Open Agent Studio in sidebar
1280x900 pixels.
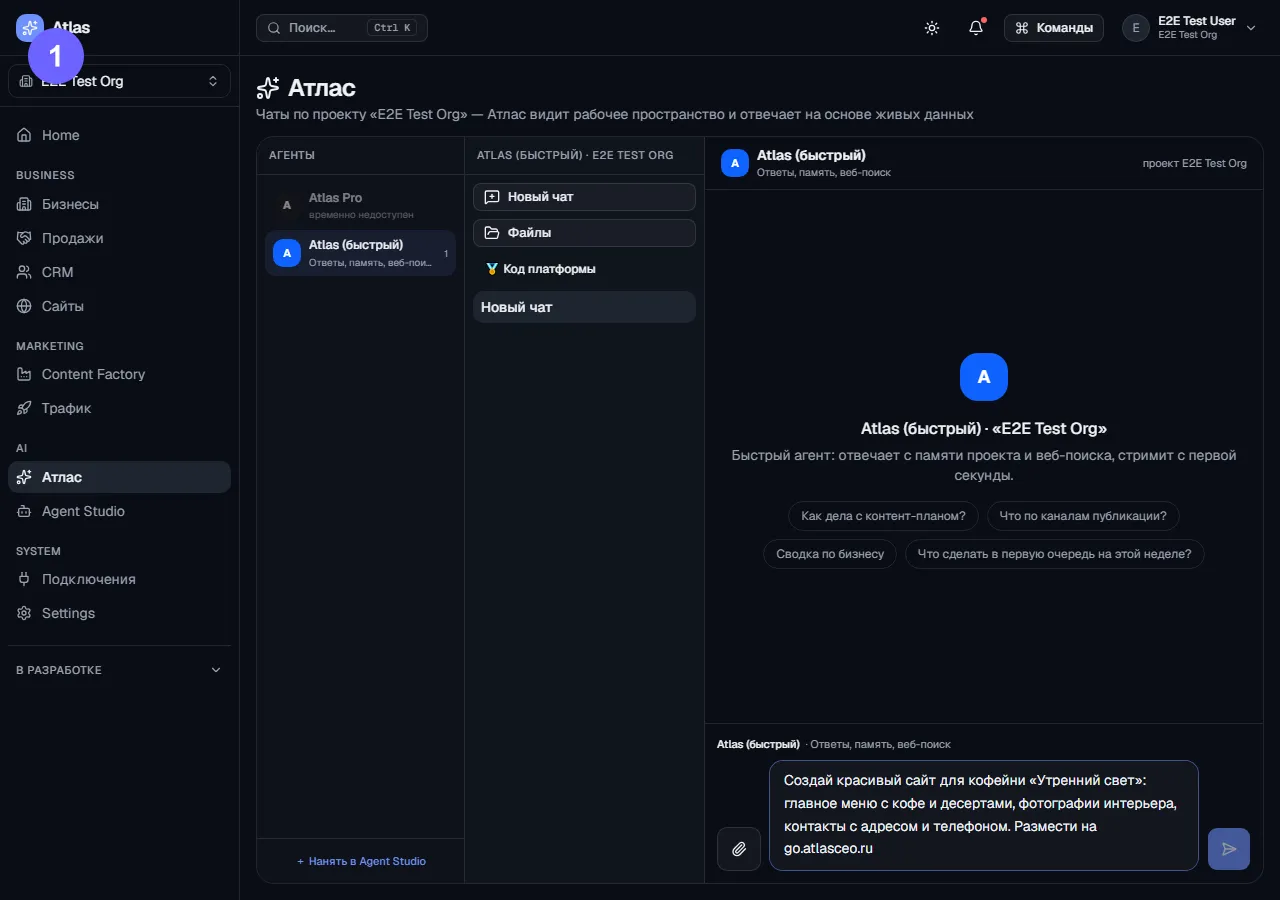119,511
